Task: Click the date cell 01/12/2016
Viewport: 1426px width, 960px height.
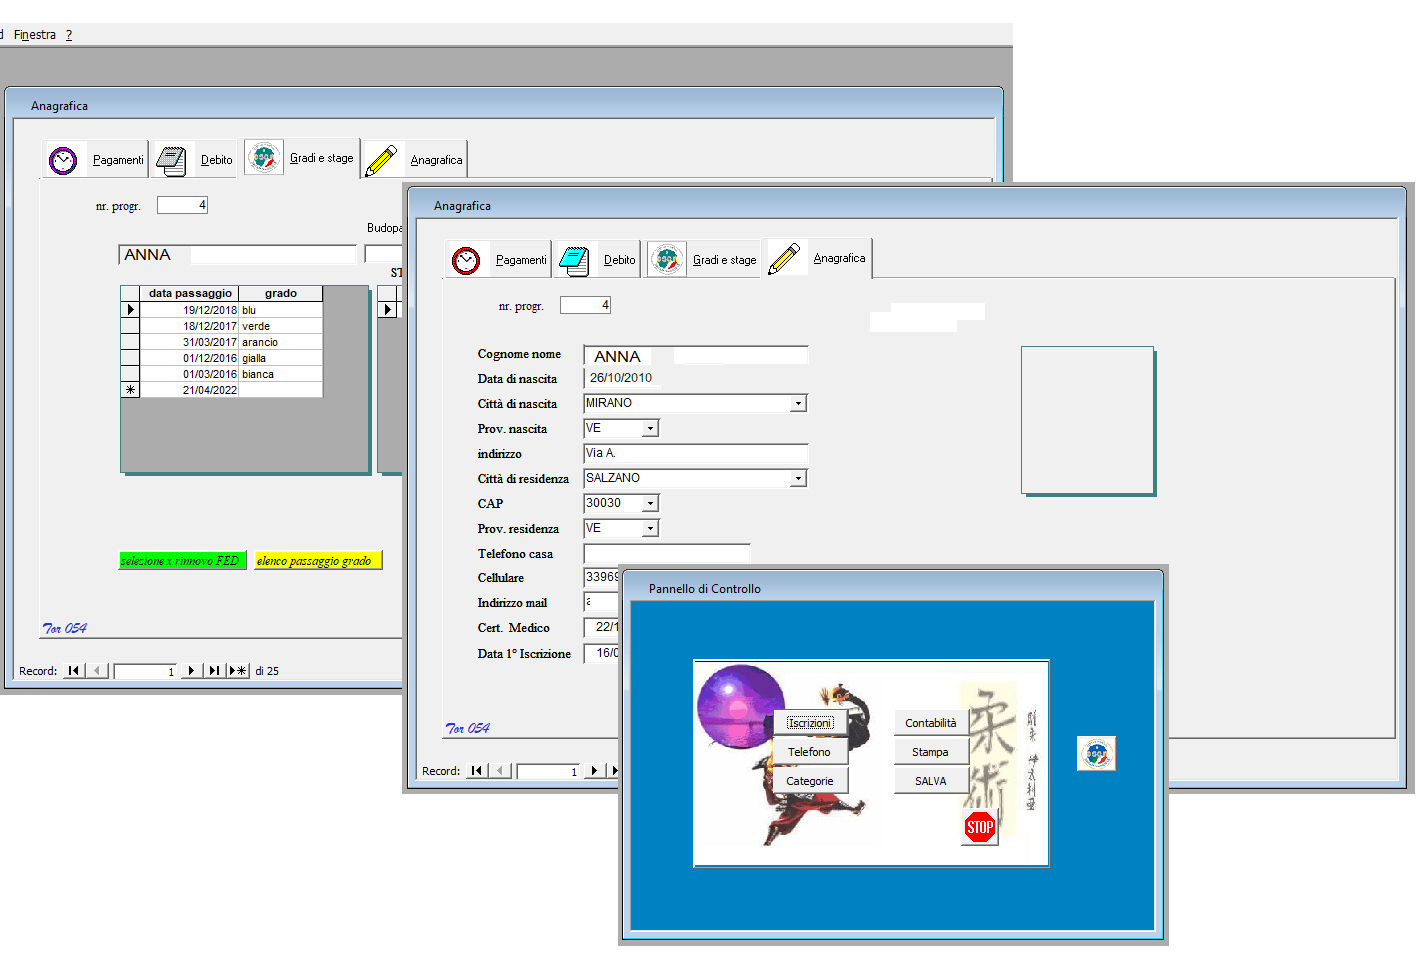Action: tap(190, 358)
